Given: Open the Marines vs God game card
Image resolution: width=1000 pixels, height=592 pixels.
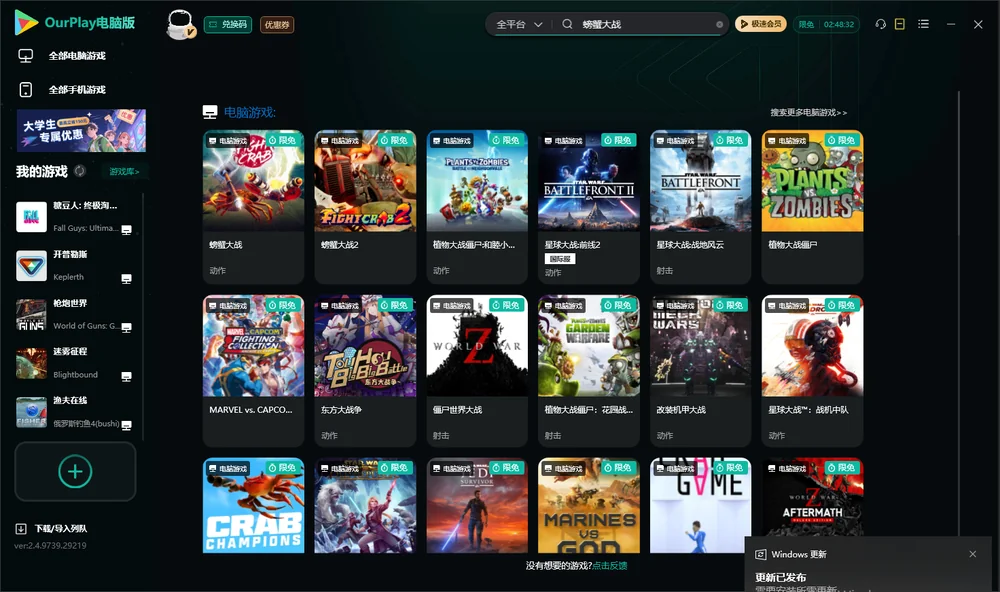Looking at the screenshot, I should [x=589, y=505].
